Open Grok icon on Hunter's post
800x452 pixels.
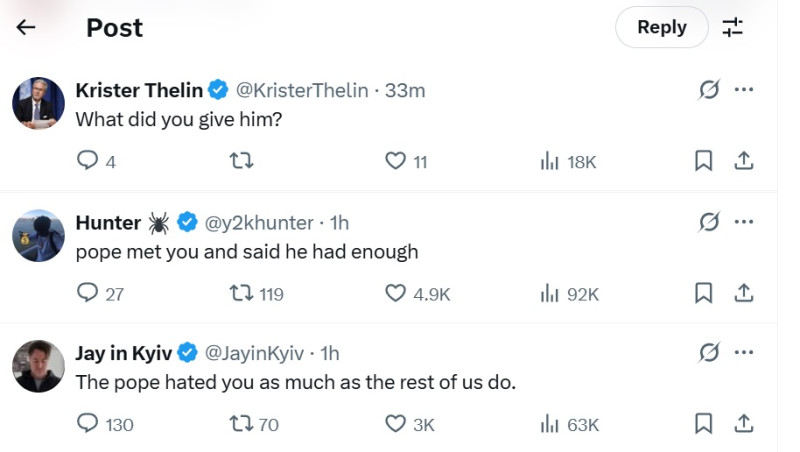[x=709, y=222]
